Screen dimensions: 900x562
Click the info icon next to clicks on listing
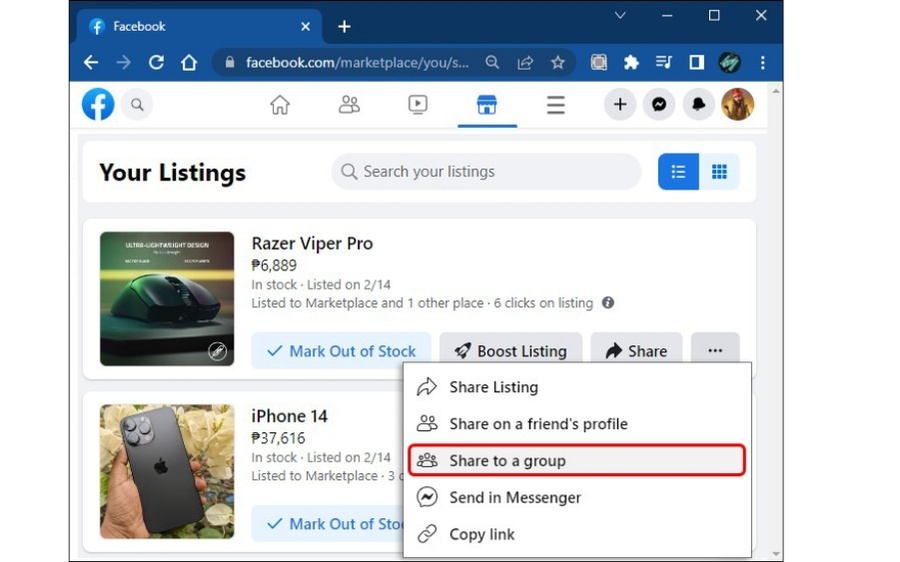(608, 303)
